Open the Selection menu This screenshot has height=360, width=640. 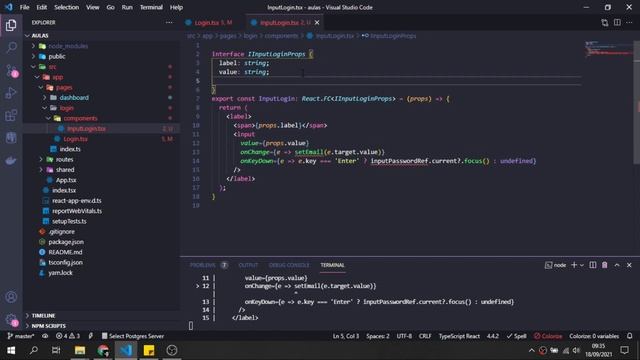[x=67, y=7]
